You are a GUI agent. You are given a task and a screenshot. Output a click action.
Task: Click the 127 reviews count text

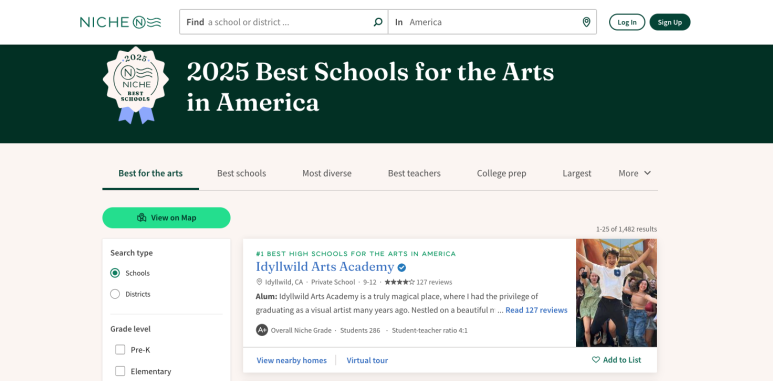434,282
